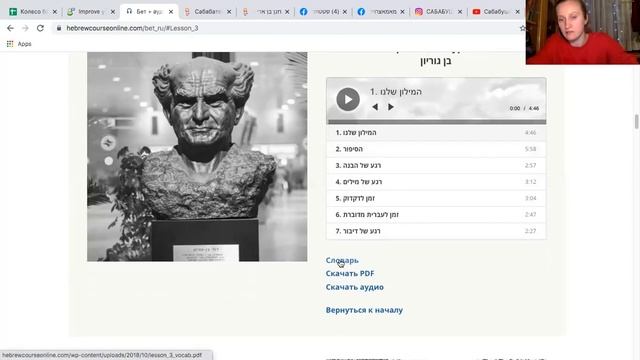
Task: Click the Скачать PDF link
Action: (x=350, y=273)
